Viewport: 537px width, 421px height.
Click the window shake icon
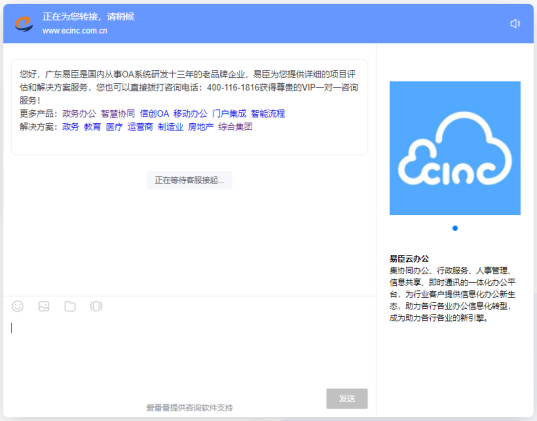96,306
